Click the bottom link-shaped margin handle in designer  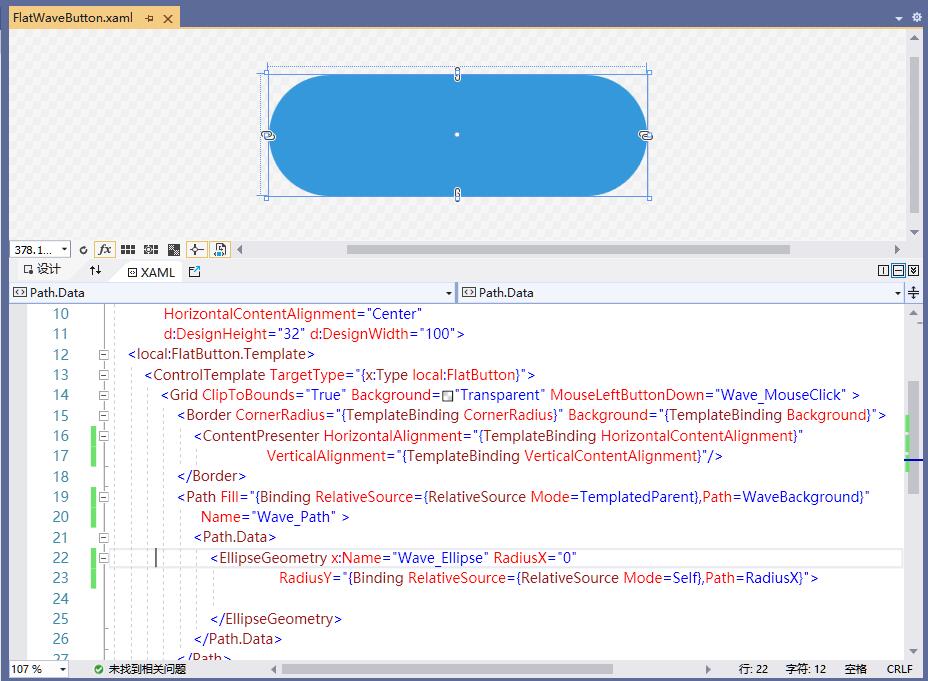457,194
